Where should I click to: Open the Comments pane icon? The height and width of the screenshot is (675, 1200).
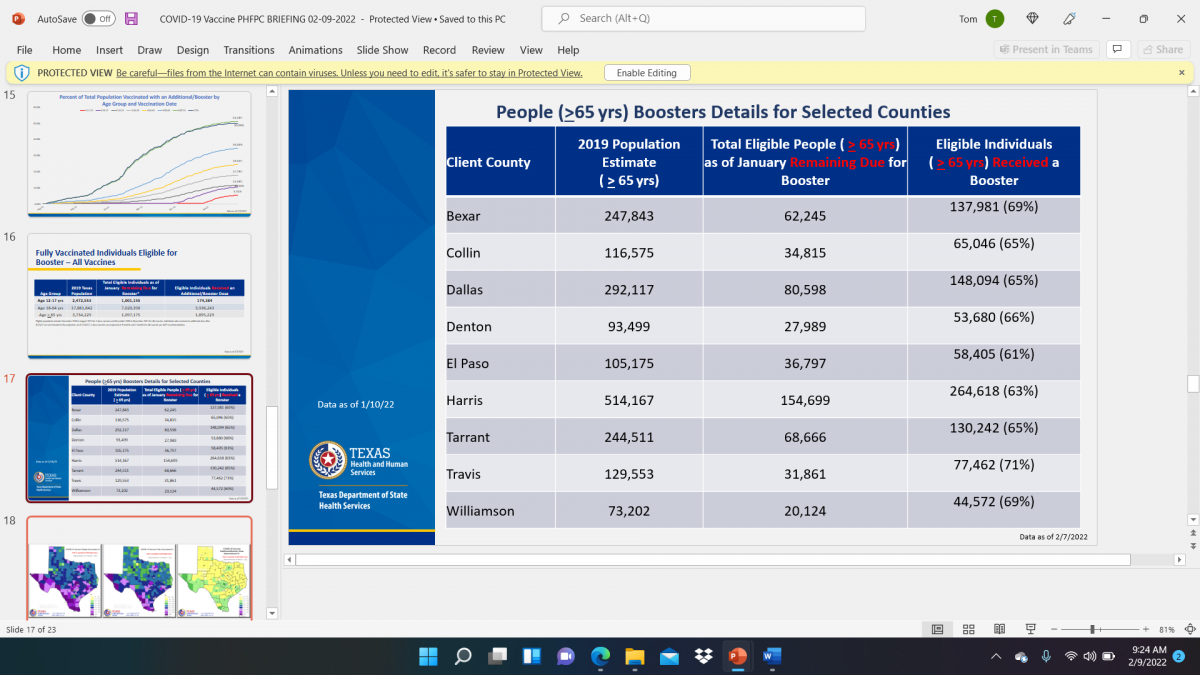1117,49
